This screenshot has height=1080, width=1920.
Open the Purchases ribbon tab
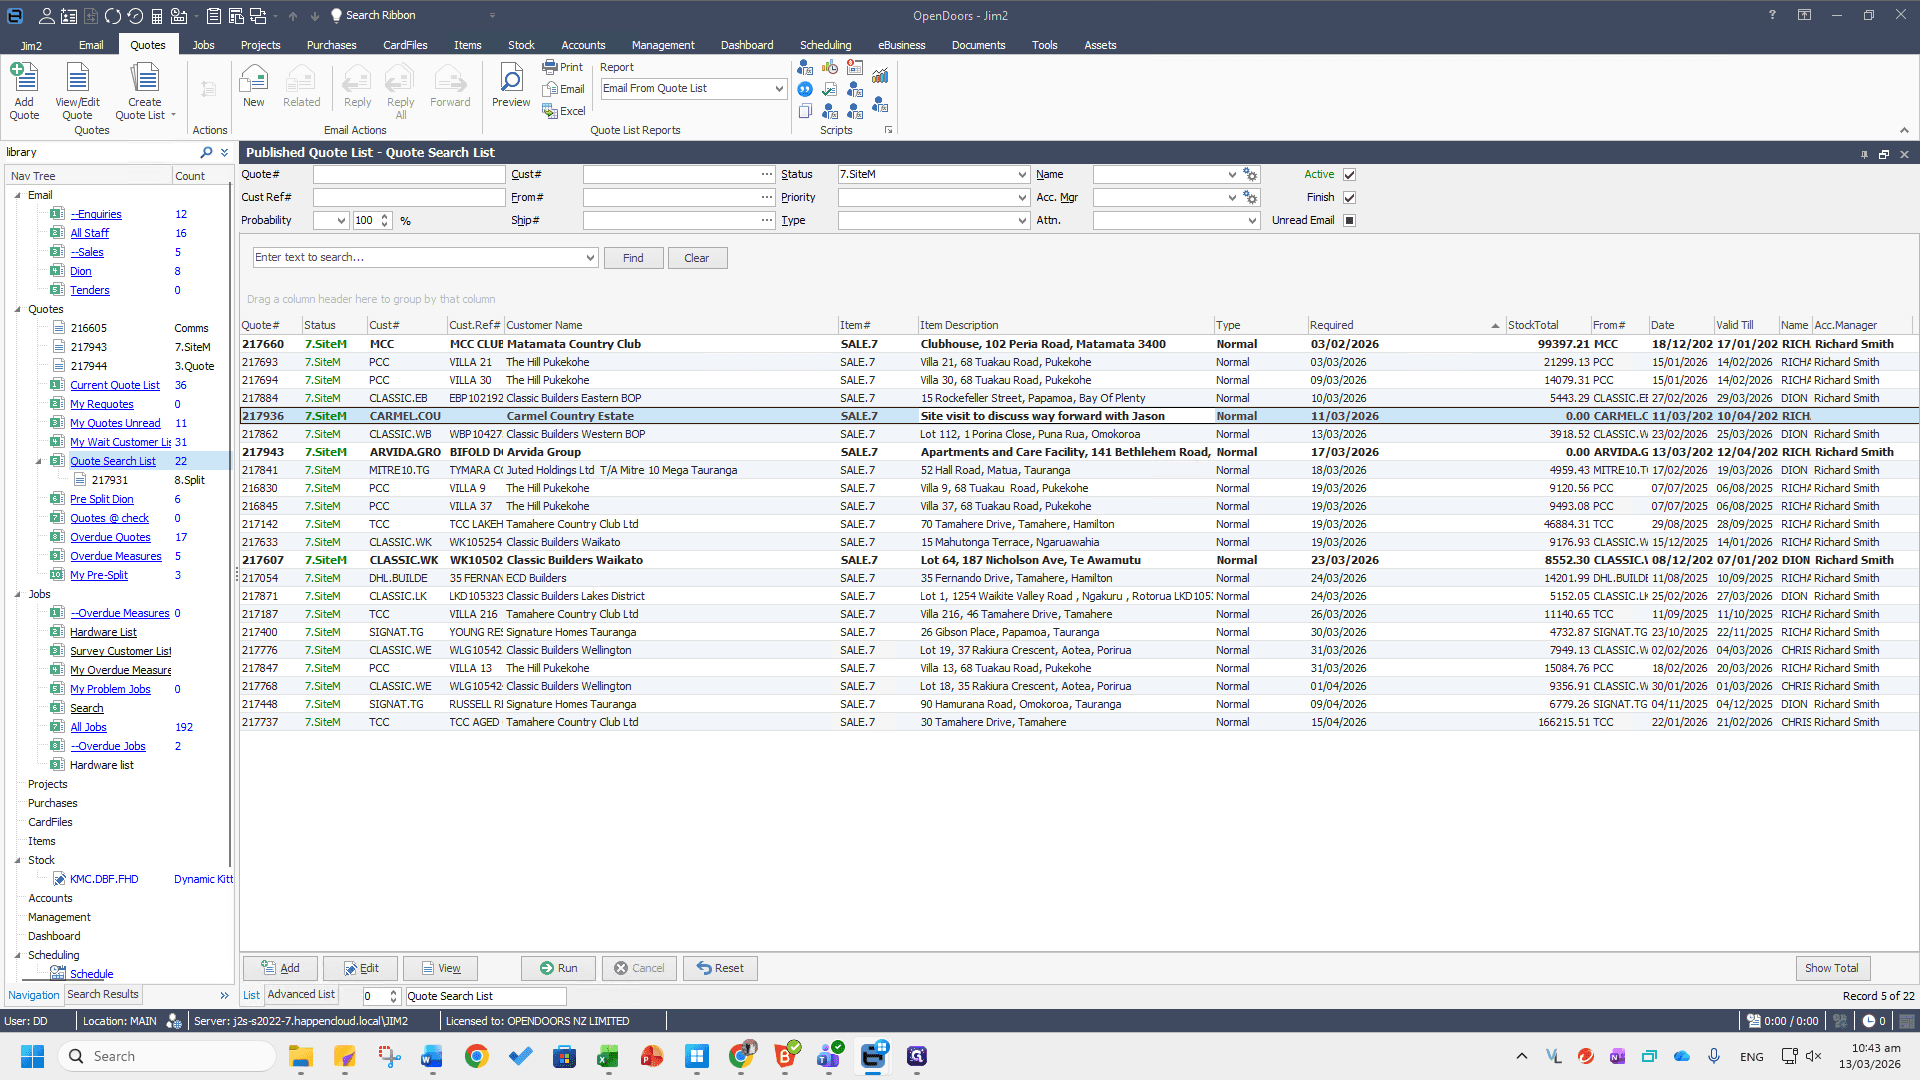(331, 45)
